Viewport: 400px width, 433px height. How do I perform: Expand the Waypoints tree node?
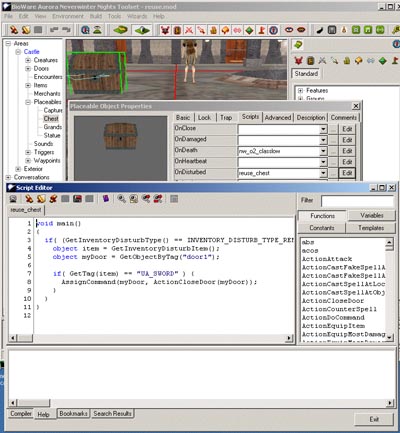(28, 160)
